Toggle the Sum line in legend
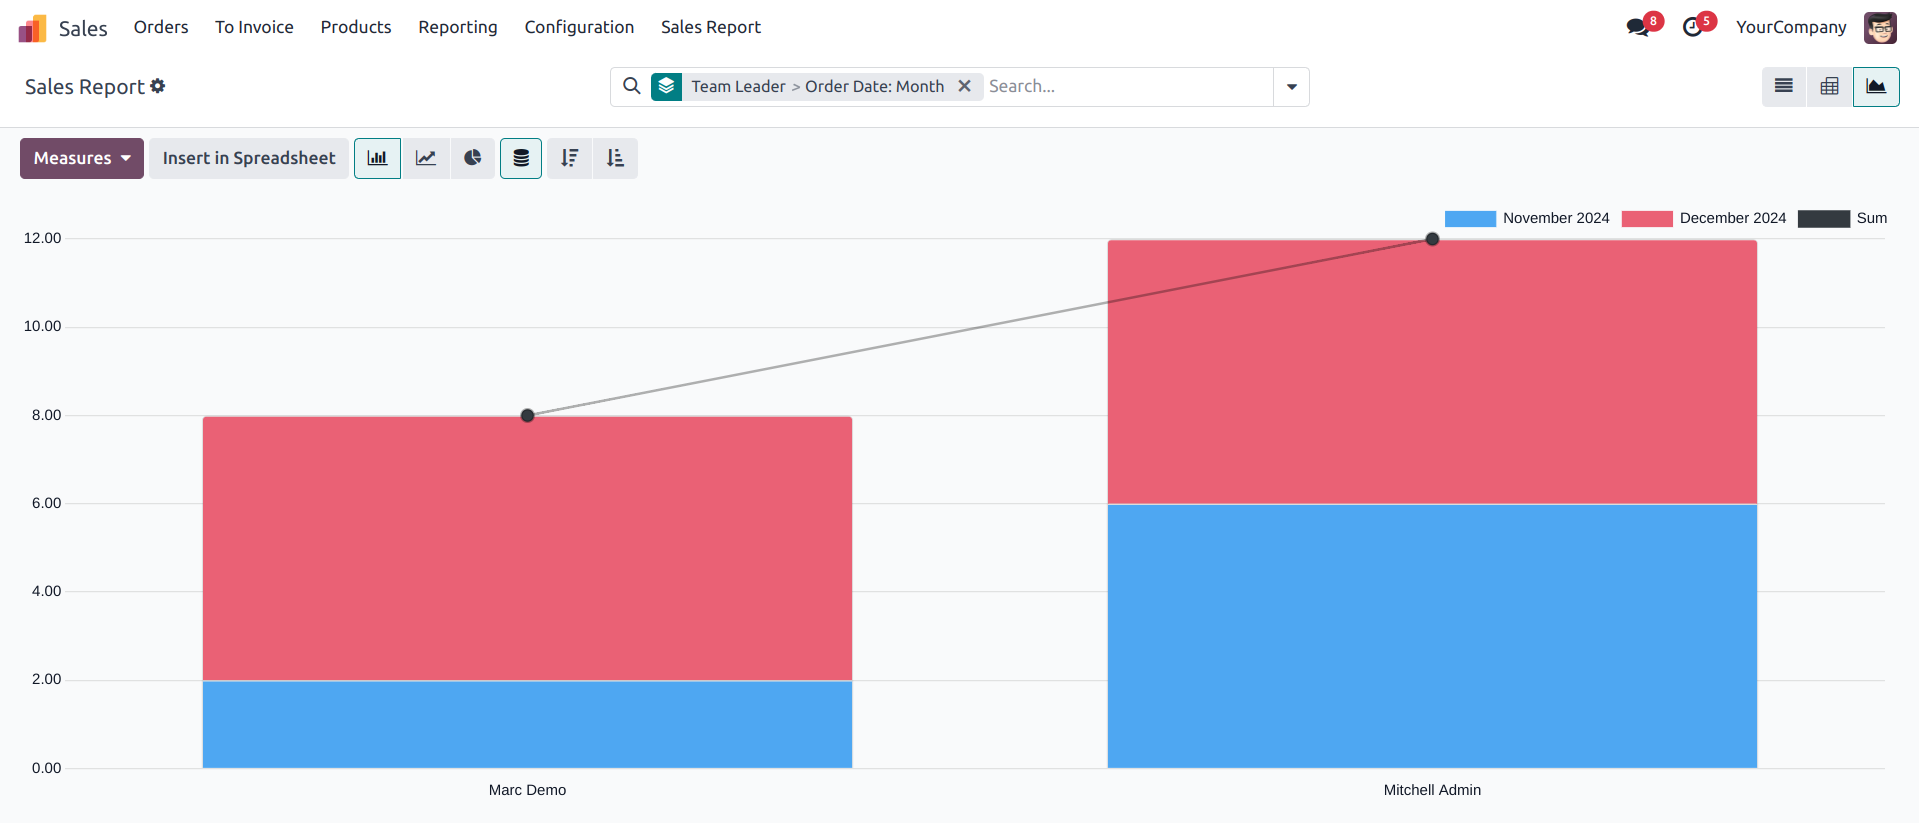 coord(1841,218)
